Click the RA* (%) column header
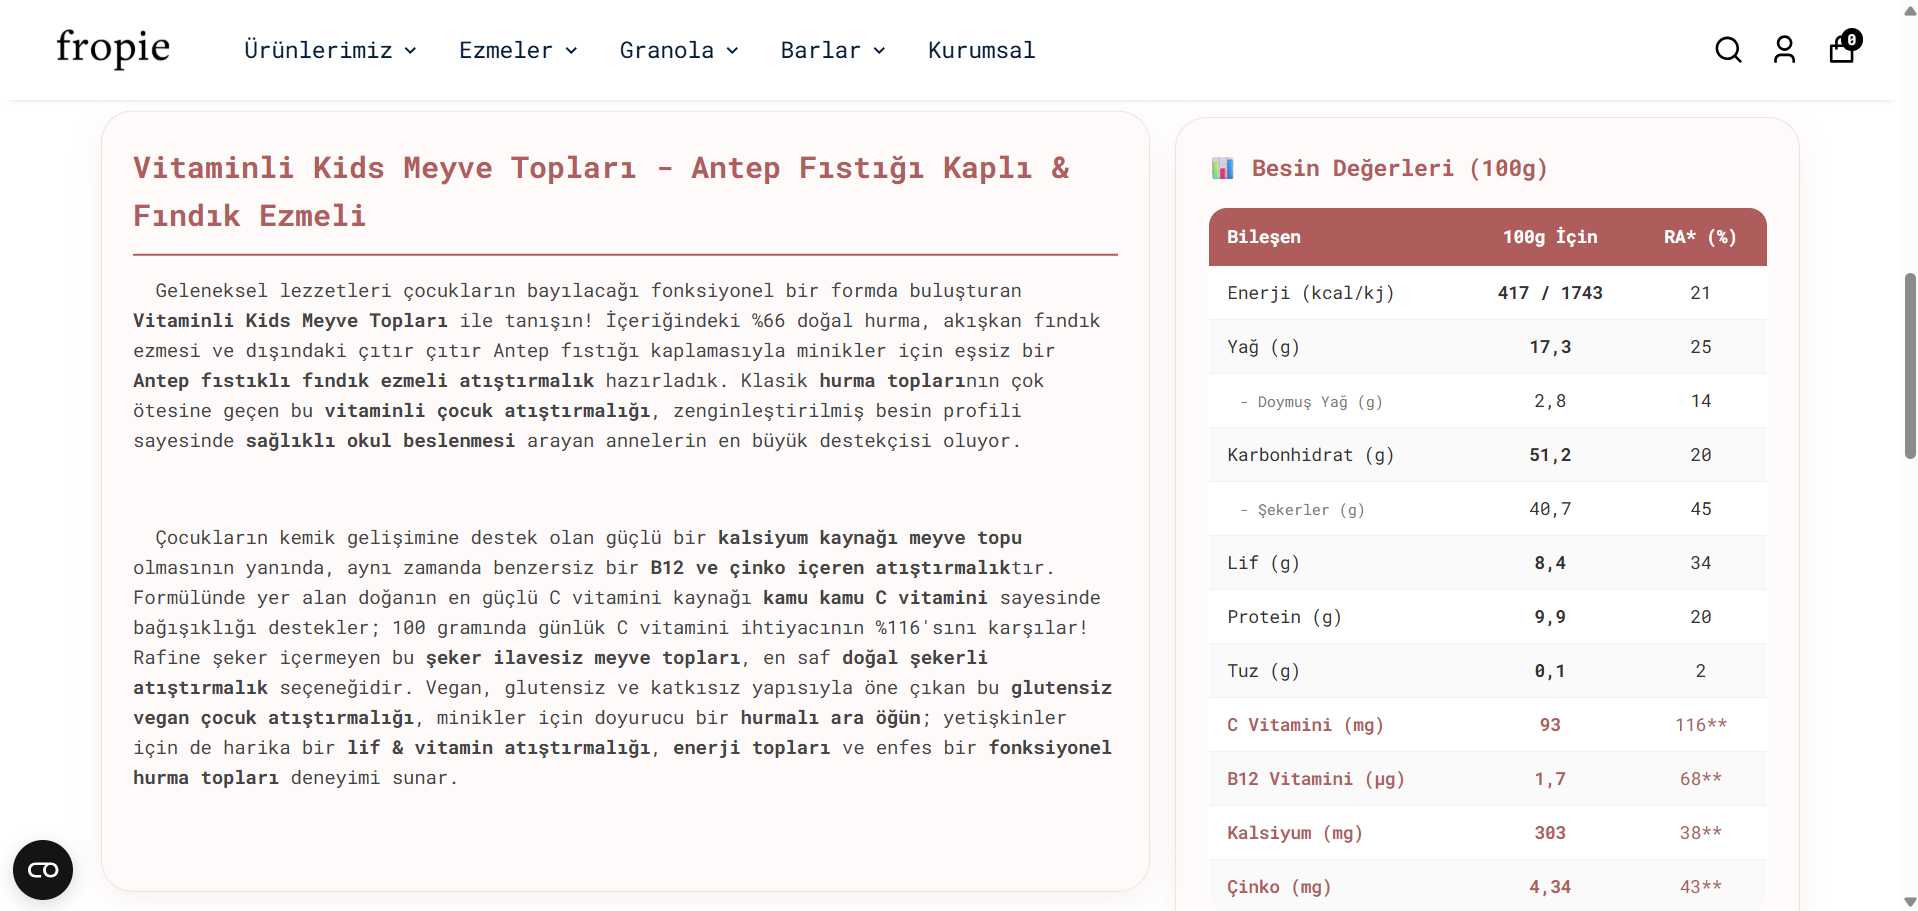Image resolution: width=1918 pixels, height=911 pixels. point(1699,237)
